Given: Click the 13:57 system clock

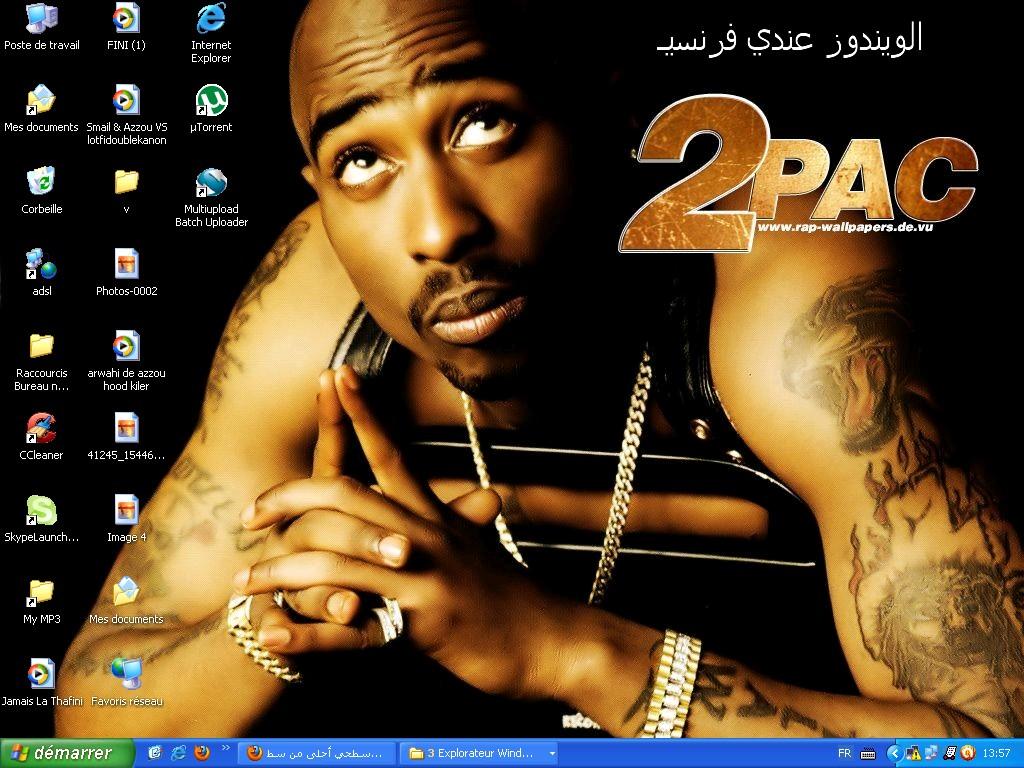Looking at the screenshot, I should click(x=996, y=754).
